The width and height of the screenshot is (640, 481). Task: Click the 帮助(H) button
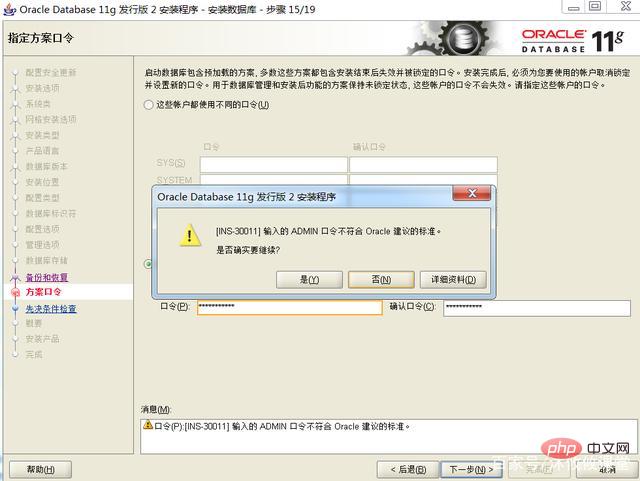[x=40, y=470]
